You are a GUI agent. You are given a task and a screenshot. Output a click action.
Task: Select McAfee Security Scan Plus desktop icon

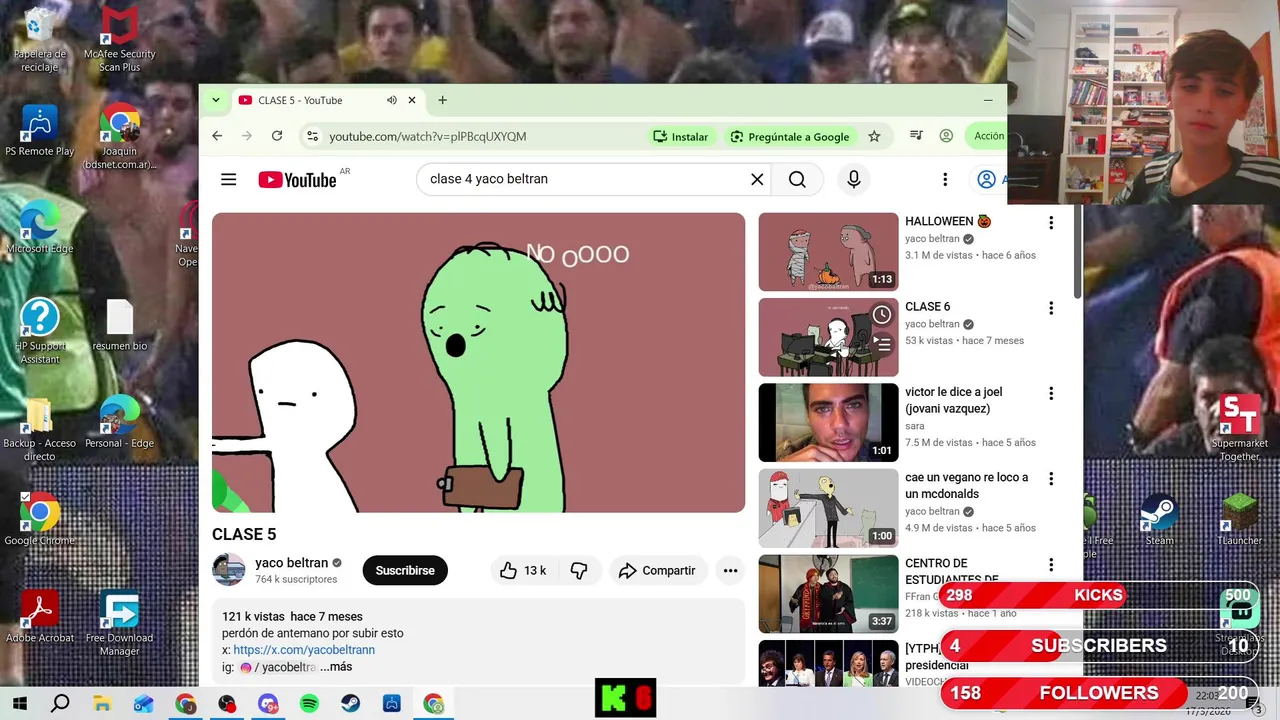[120, 38]
